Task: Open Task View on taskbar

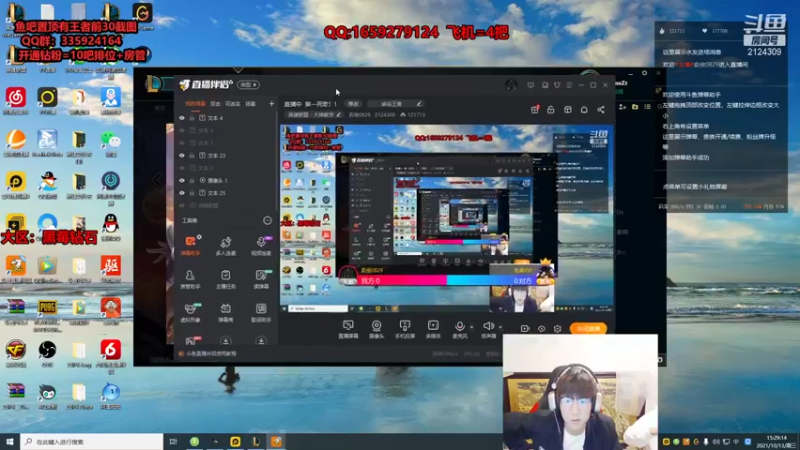Action: (x=173, y=442)
